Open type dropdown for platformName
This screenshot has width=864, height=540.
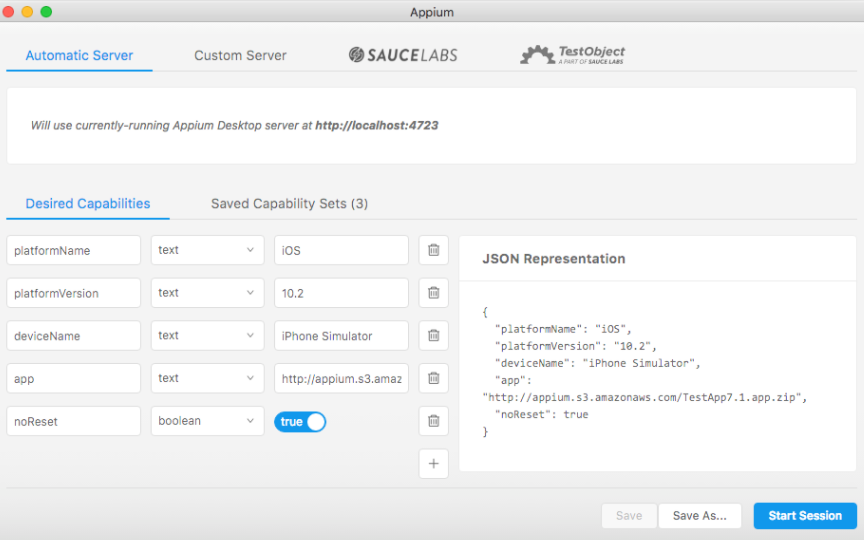point(207,250)
